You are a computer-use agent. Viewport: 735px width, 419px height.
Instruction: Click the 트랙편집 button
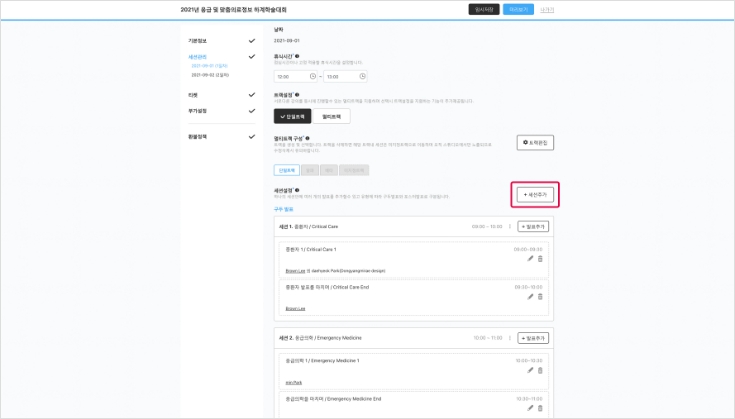click(x=535, y=143)
